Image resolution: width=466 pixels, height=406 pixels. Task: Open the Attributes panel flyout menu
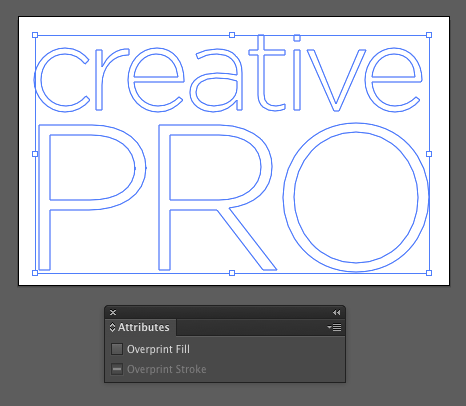click(x=334, y=327)
